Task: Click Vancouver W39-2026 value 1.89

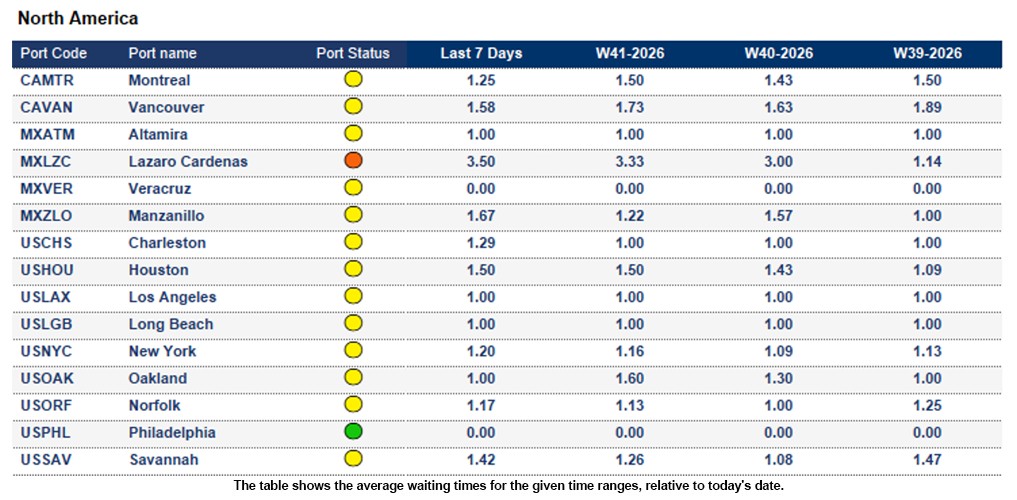Action: [x=927, y=108]
